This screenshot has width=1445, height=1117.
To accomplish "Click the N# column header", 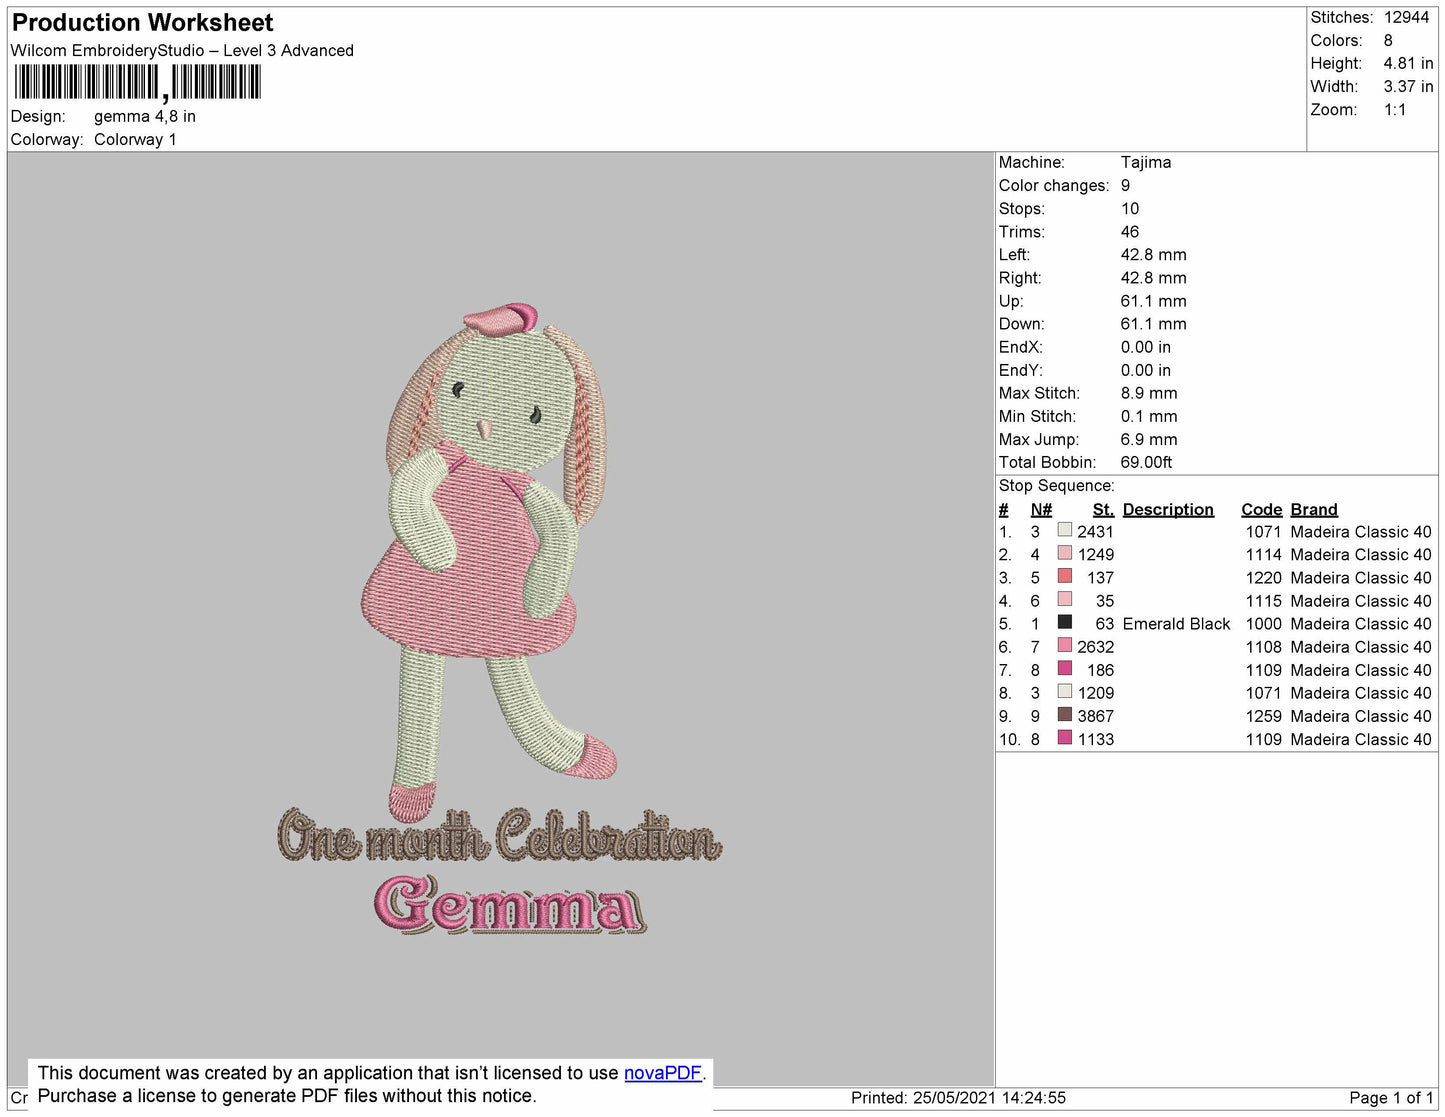I will pos(1041,509).
